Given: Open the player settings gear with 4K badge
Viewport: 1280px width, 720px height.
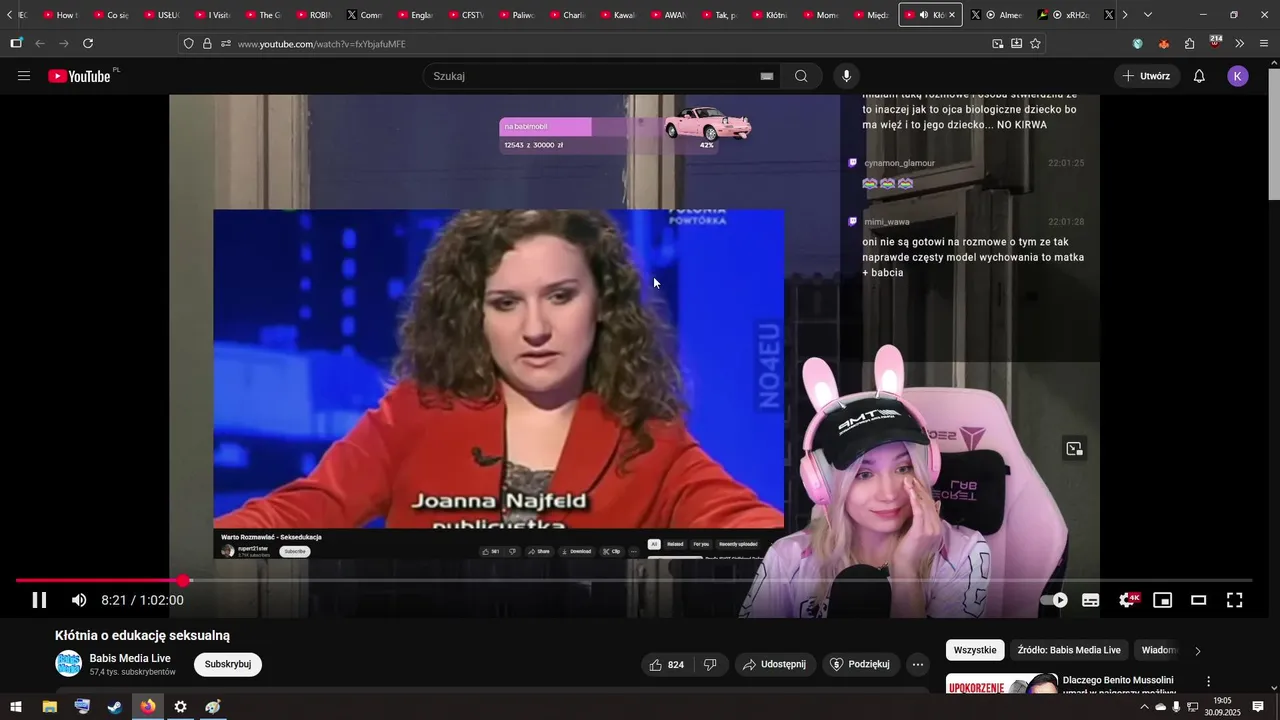Looking at the screenshot, I should point(1128,600).
